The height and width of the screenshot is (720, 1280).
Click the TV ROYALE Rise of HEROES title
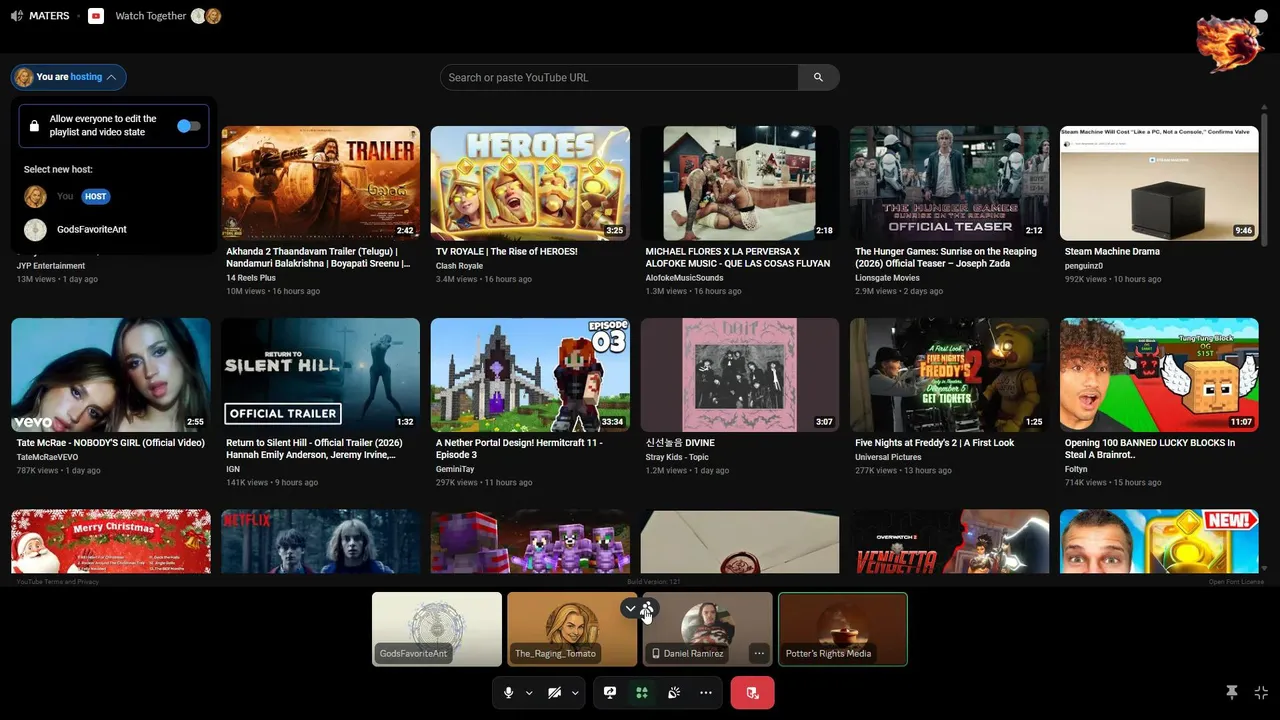[x=506, y=252]
